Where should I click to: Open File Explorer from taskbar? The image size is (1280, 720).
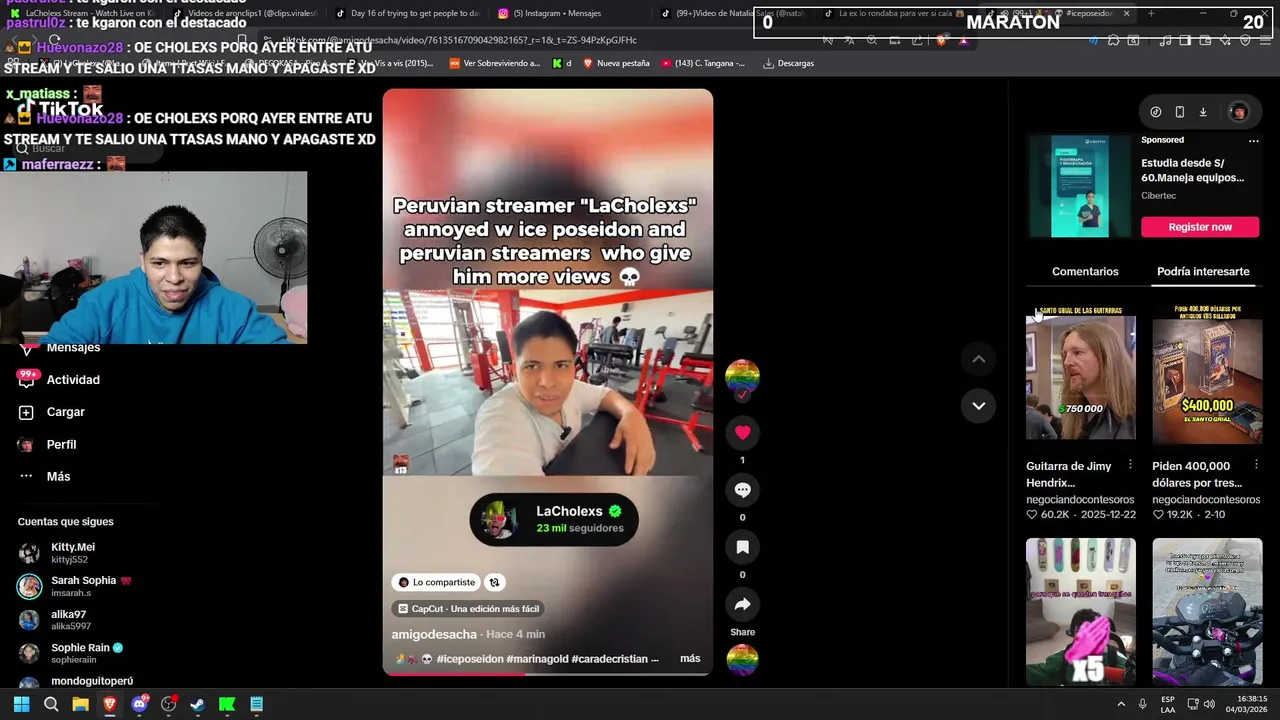pos(80,704)
